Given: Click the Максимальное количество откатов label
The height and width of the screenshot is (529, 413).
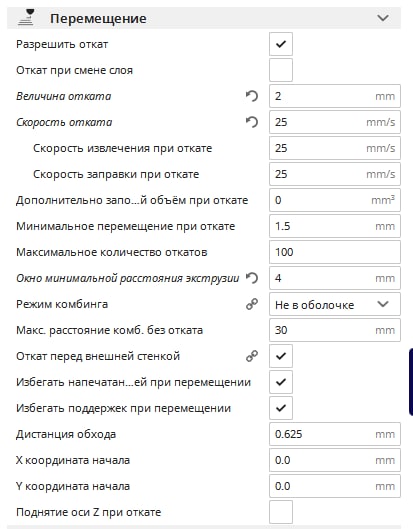Looking at the screenshot, I should click(112, 252).
